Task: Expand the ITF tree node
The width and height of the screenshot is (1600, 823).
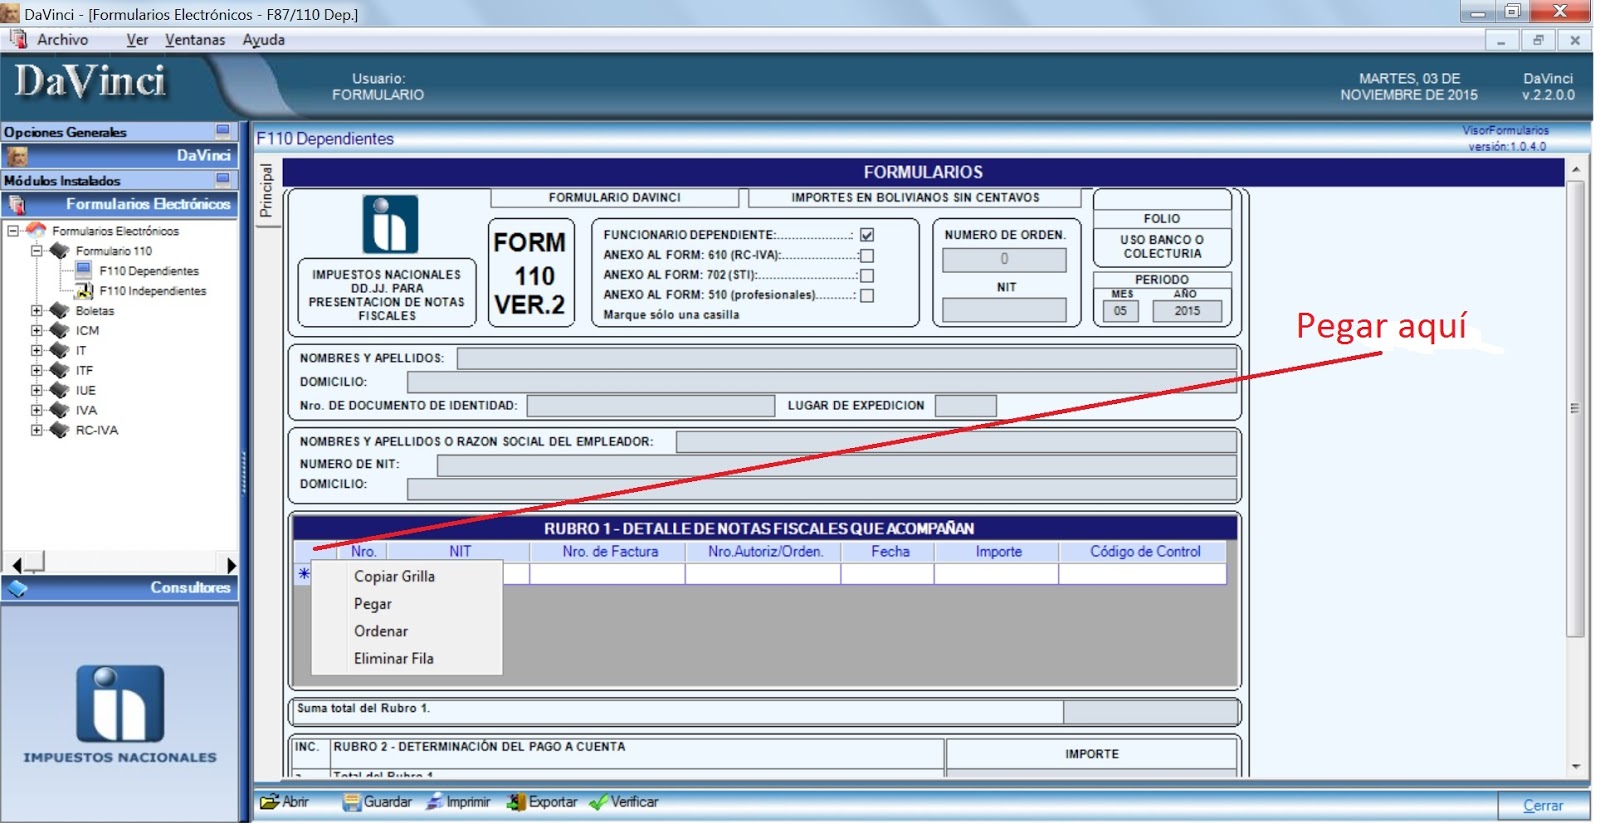Action: pos(37,370)
